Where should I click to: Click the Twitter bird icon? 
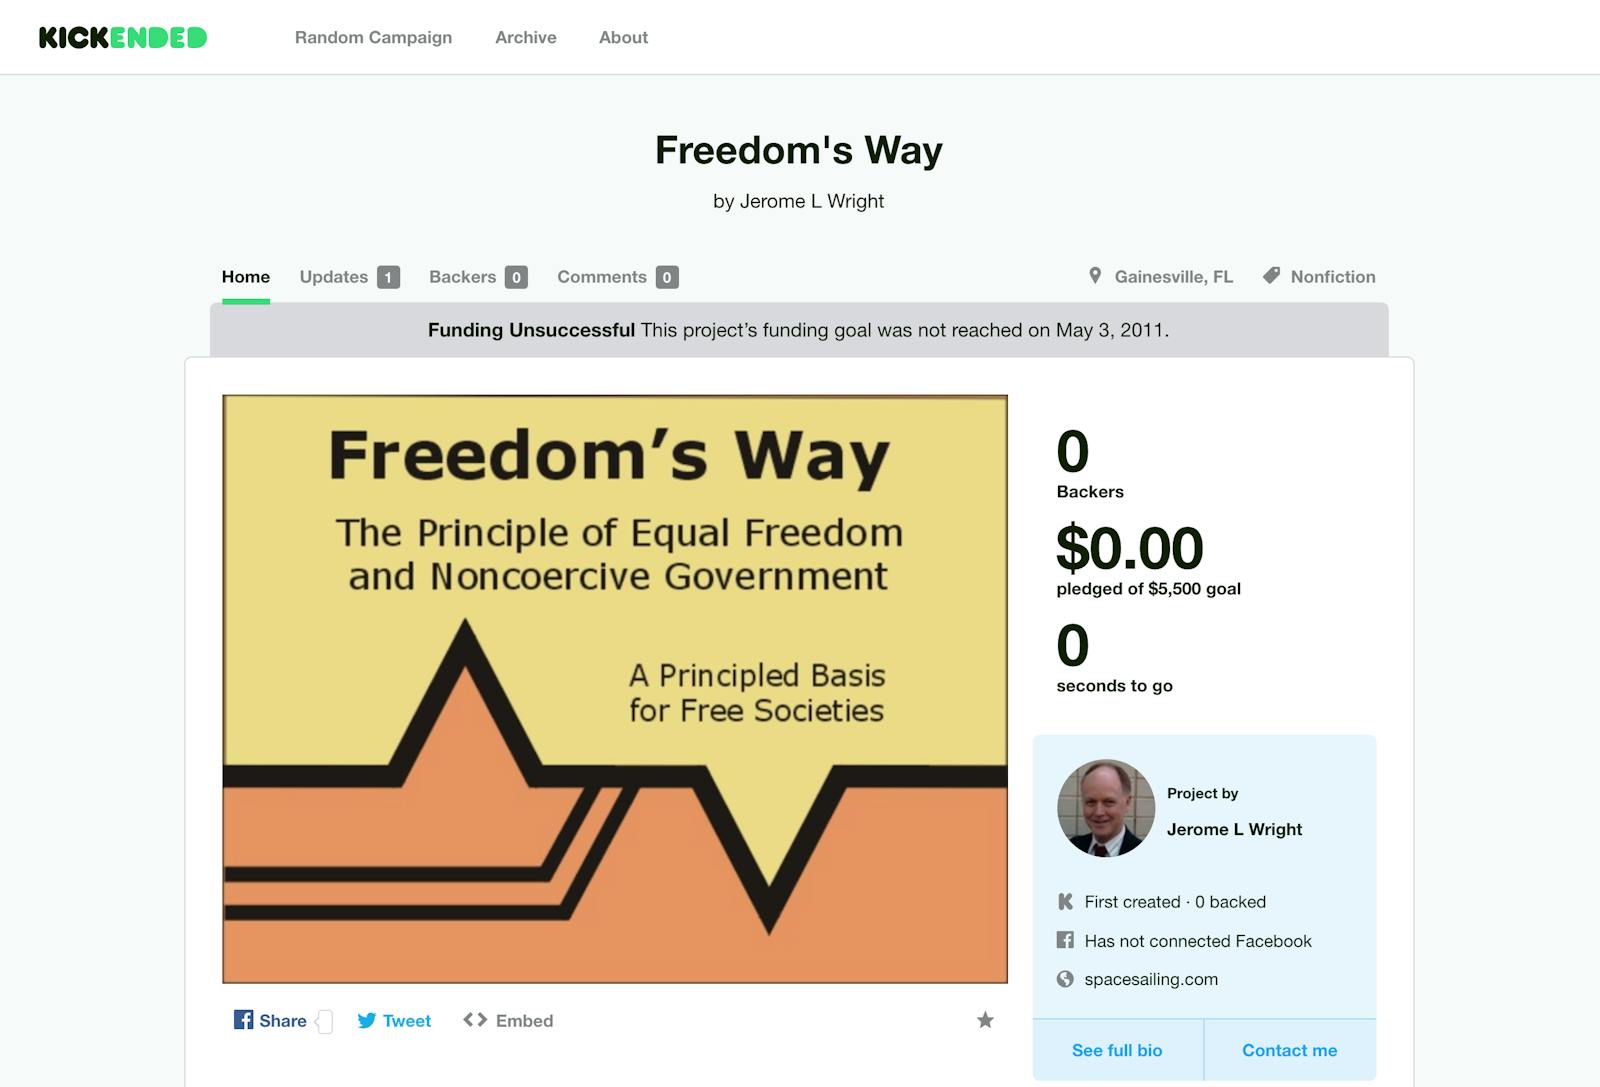(x=367, y=1020)
